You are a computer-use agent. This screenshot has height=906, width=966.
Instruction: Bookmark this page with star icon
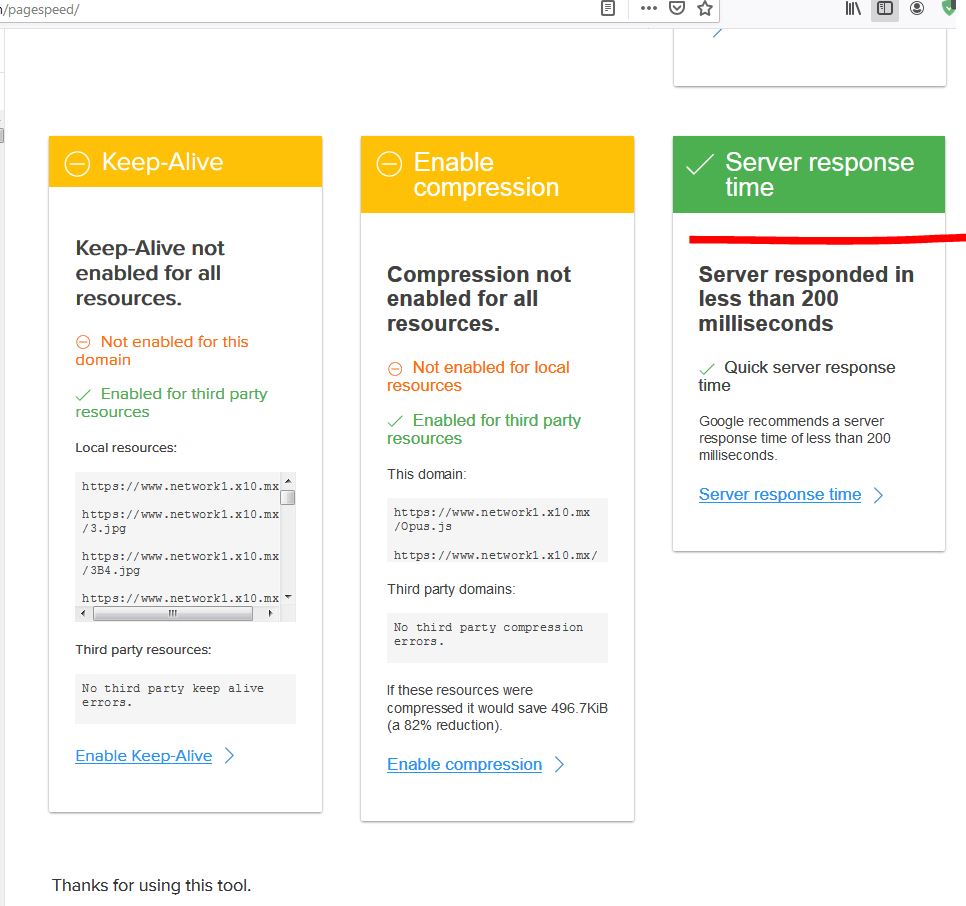point(705,9)
